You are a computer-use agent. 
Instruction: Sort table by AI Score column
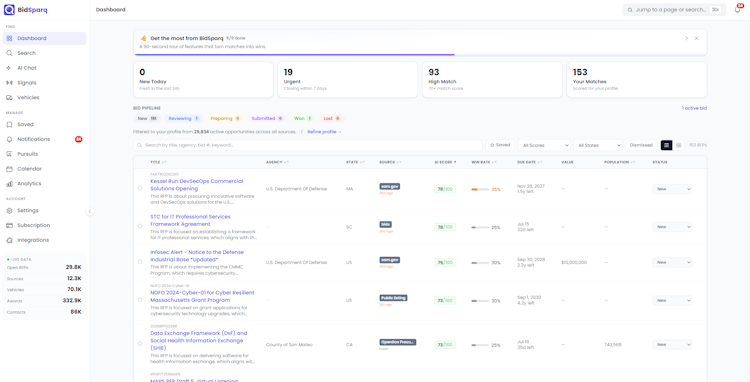445,162
